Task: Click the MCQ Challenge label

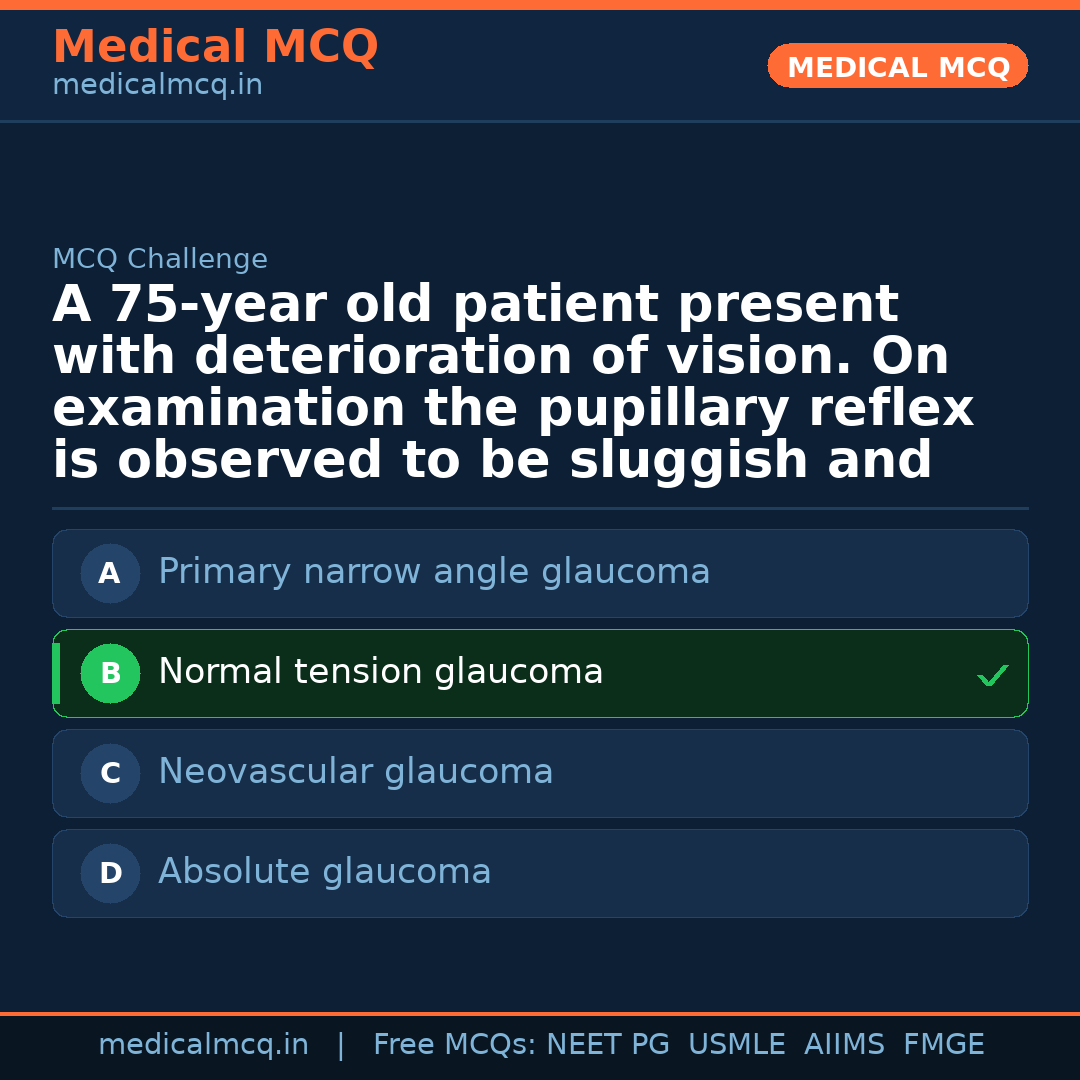Action: point(160,260)
